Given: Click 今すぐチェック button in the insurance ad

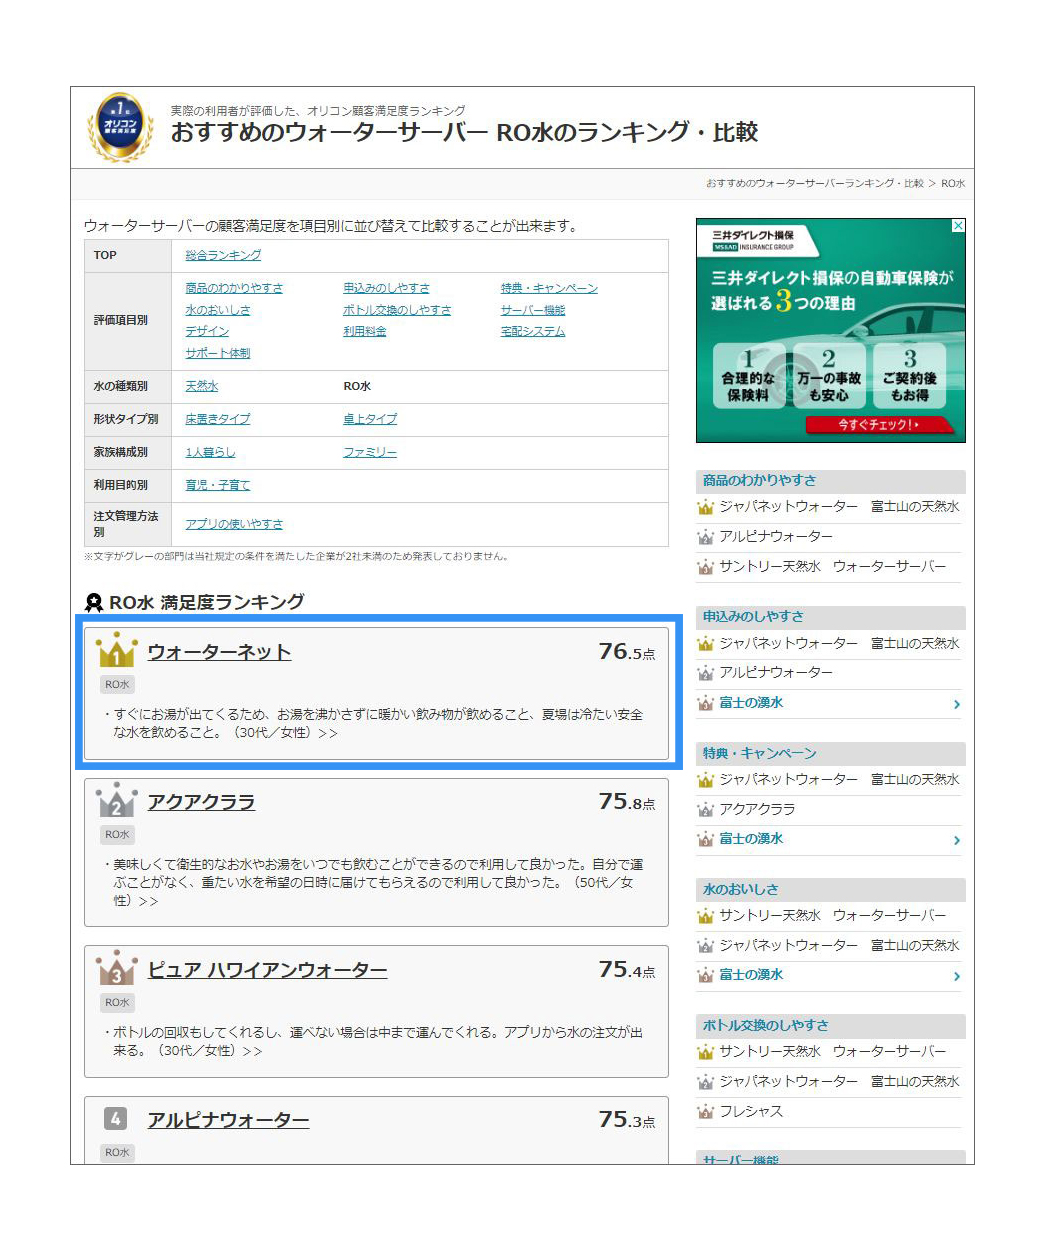Looking at the screenshot, I should [x=880, y=425].
